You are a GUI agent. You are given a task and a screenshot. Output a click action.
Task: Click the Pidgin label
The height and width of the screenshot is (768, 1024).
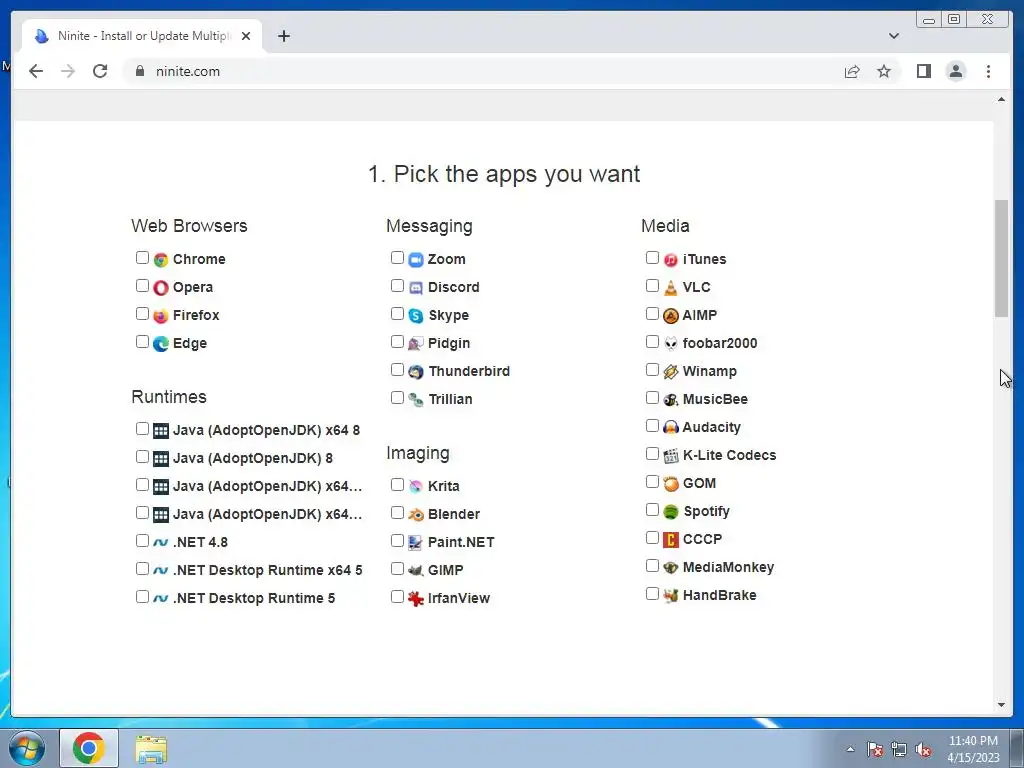pyautogui.click(x=449, y=344)
